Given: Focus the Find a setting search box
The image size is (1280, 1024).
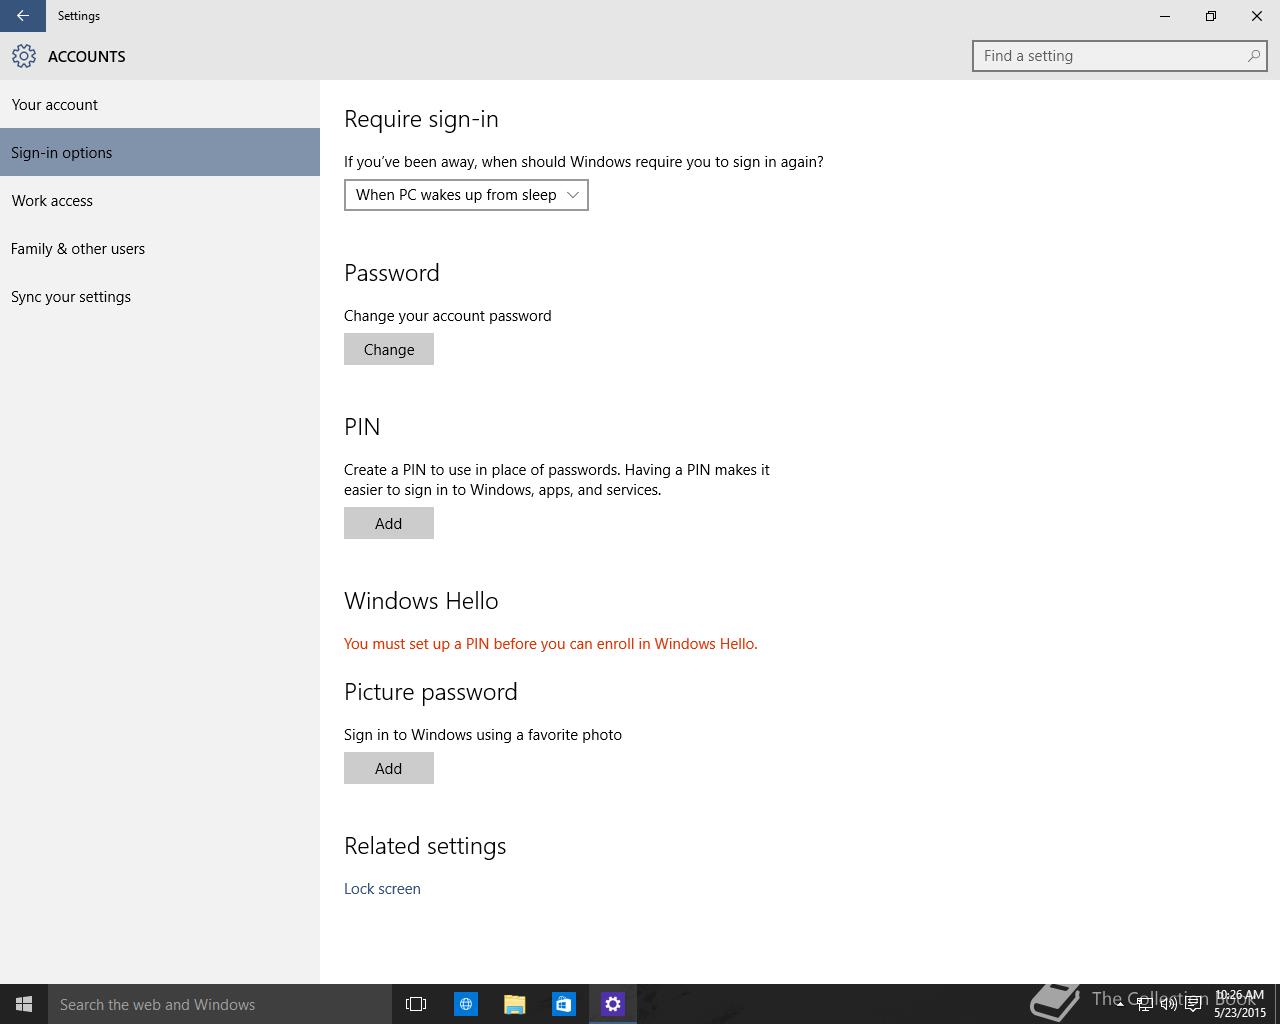Looking at the screenshot, I should [1120, 56].
